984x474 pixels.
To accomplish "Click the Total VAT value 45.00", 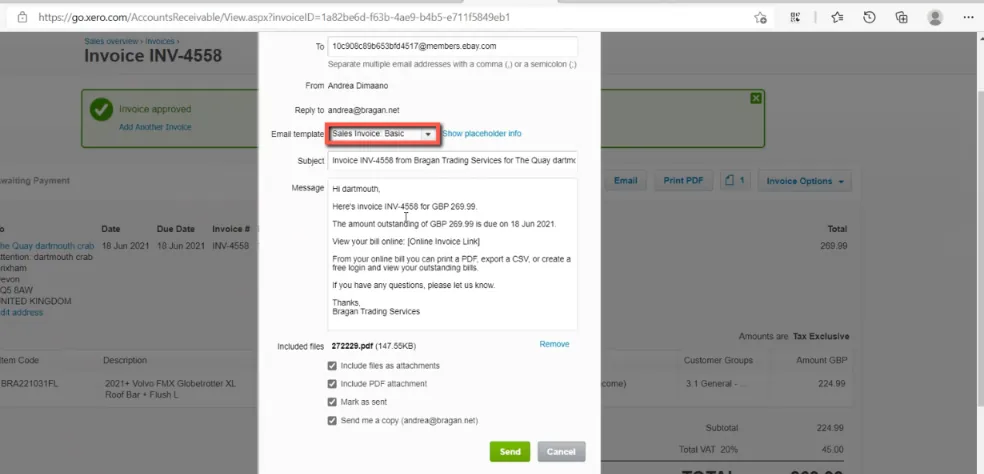I will click(x=833, y=450).
